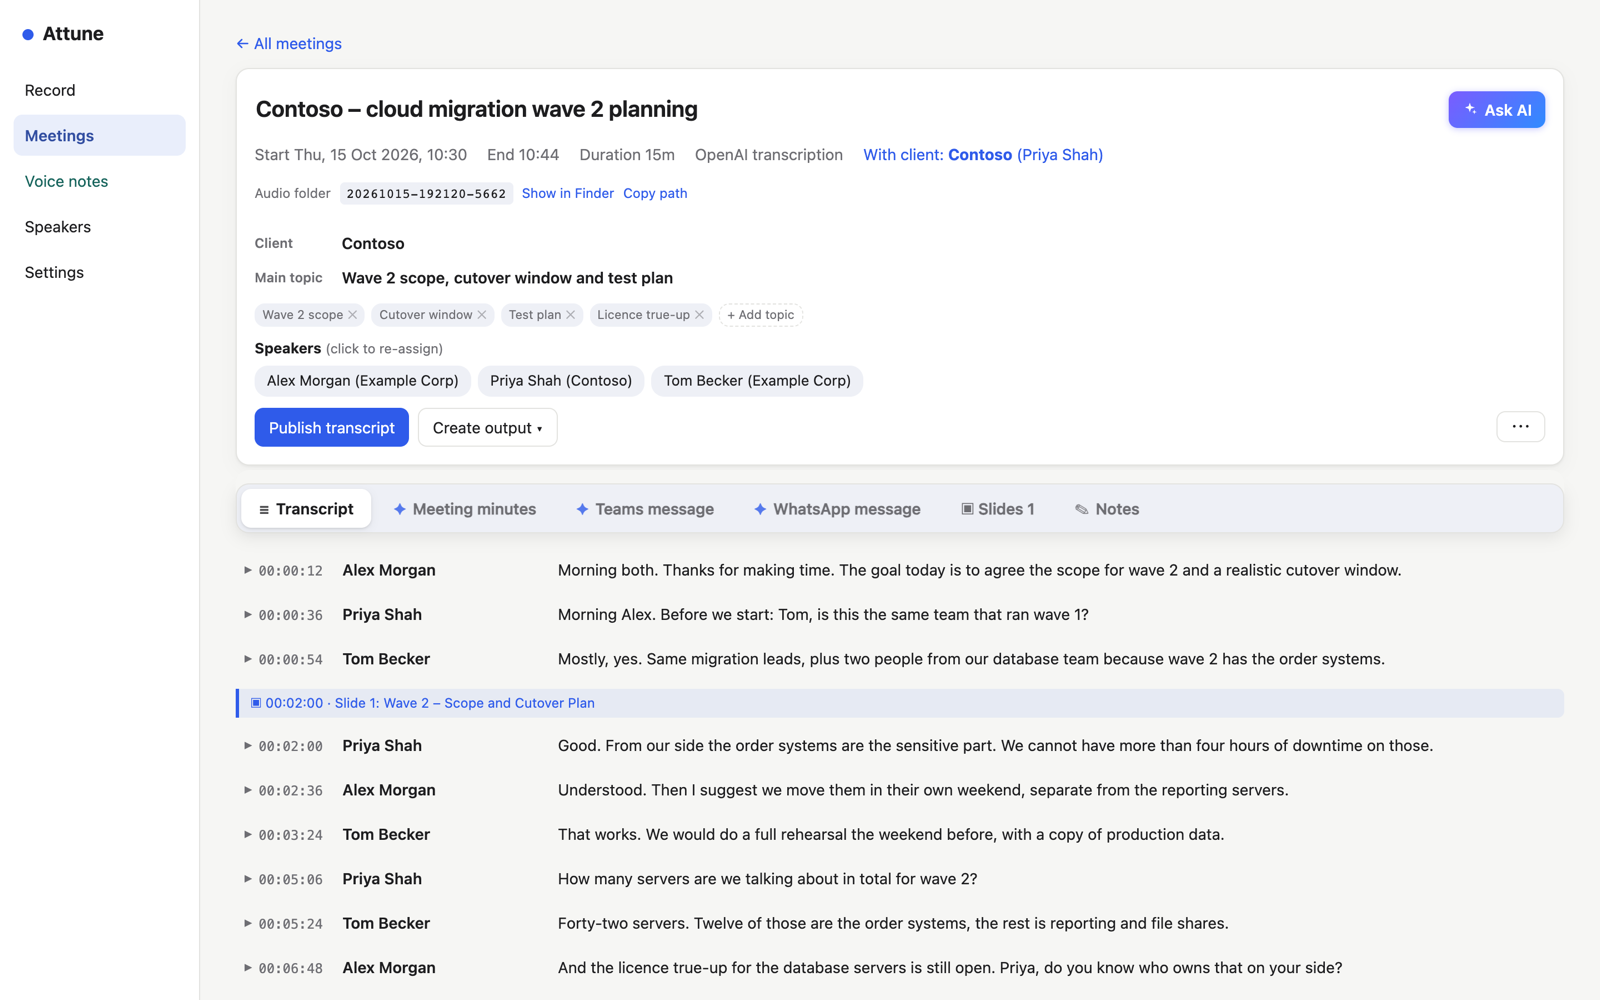Open Voice notes in the sidebar

[99, 181]
